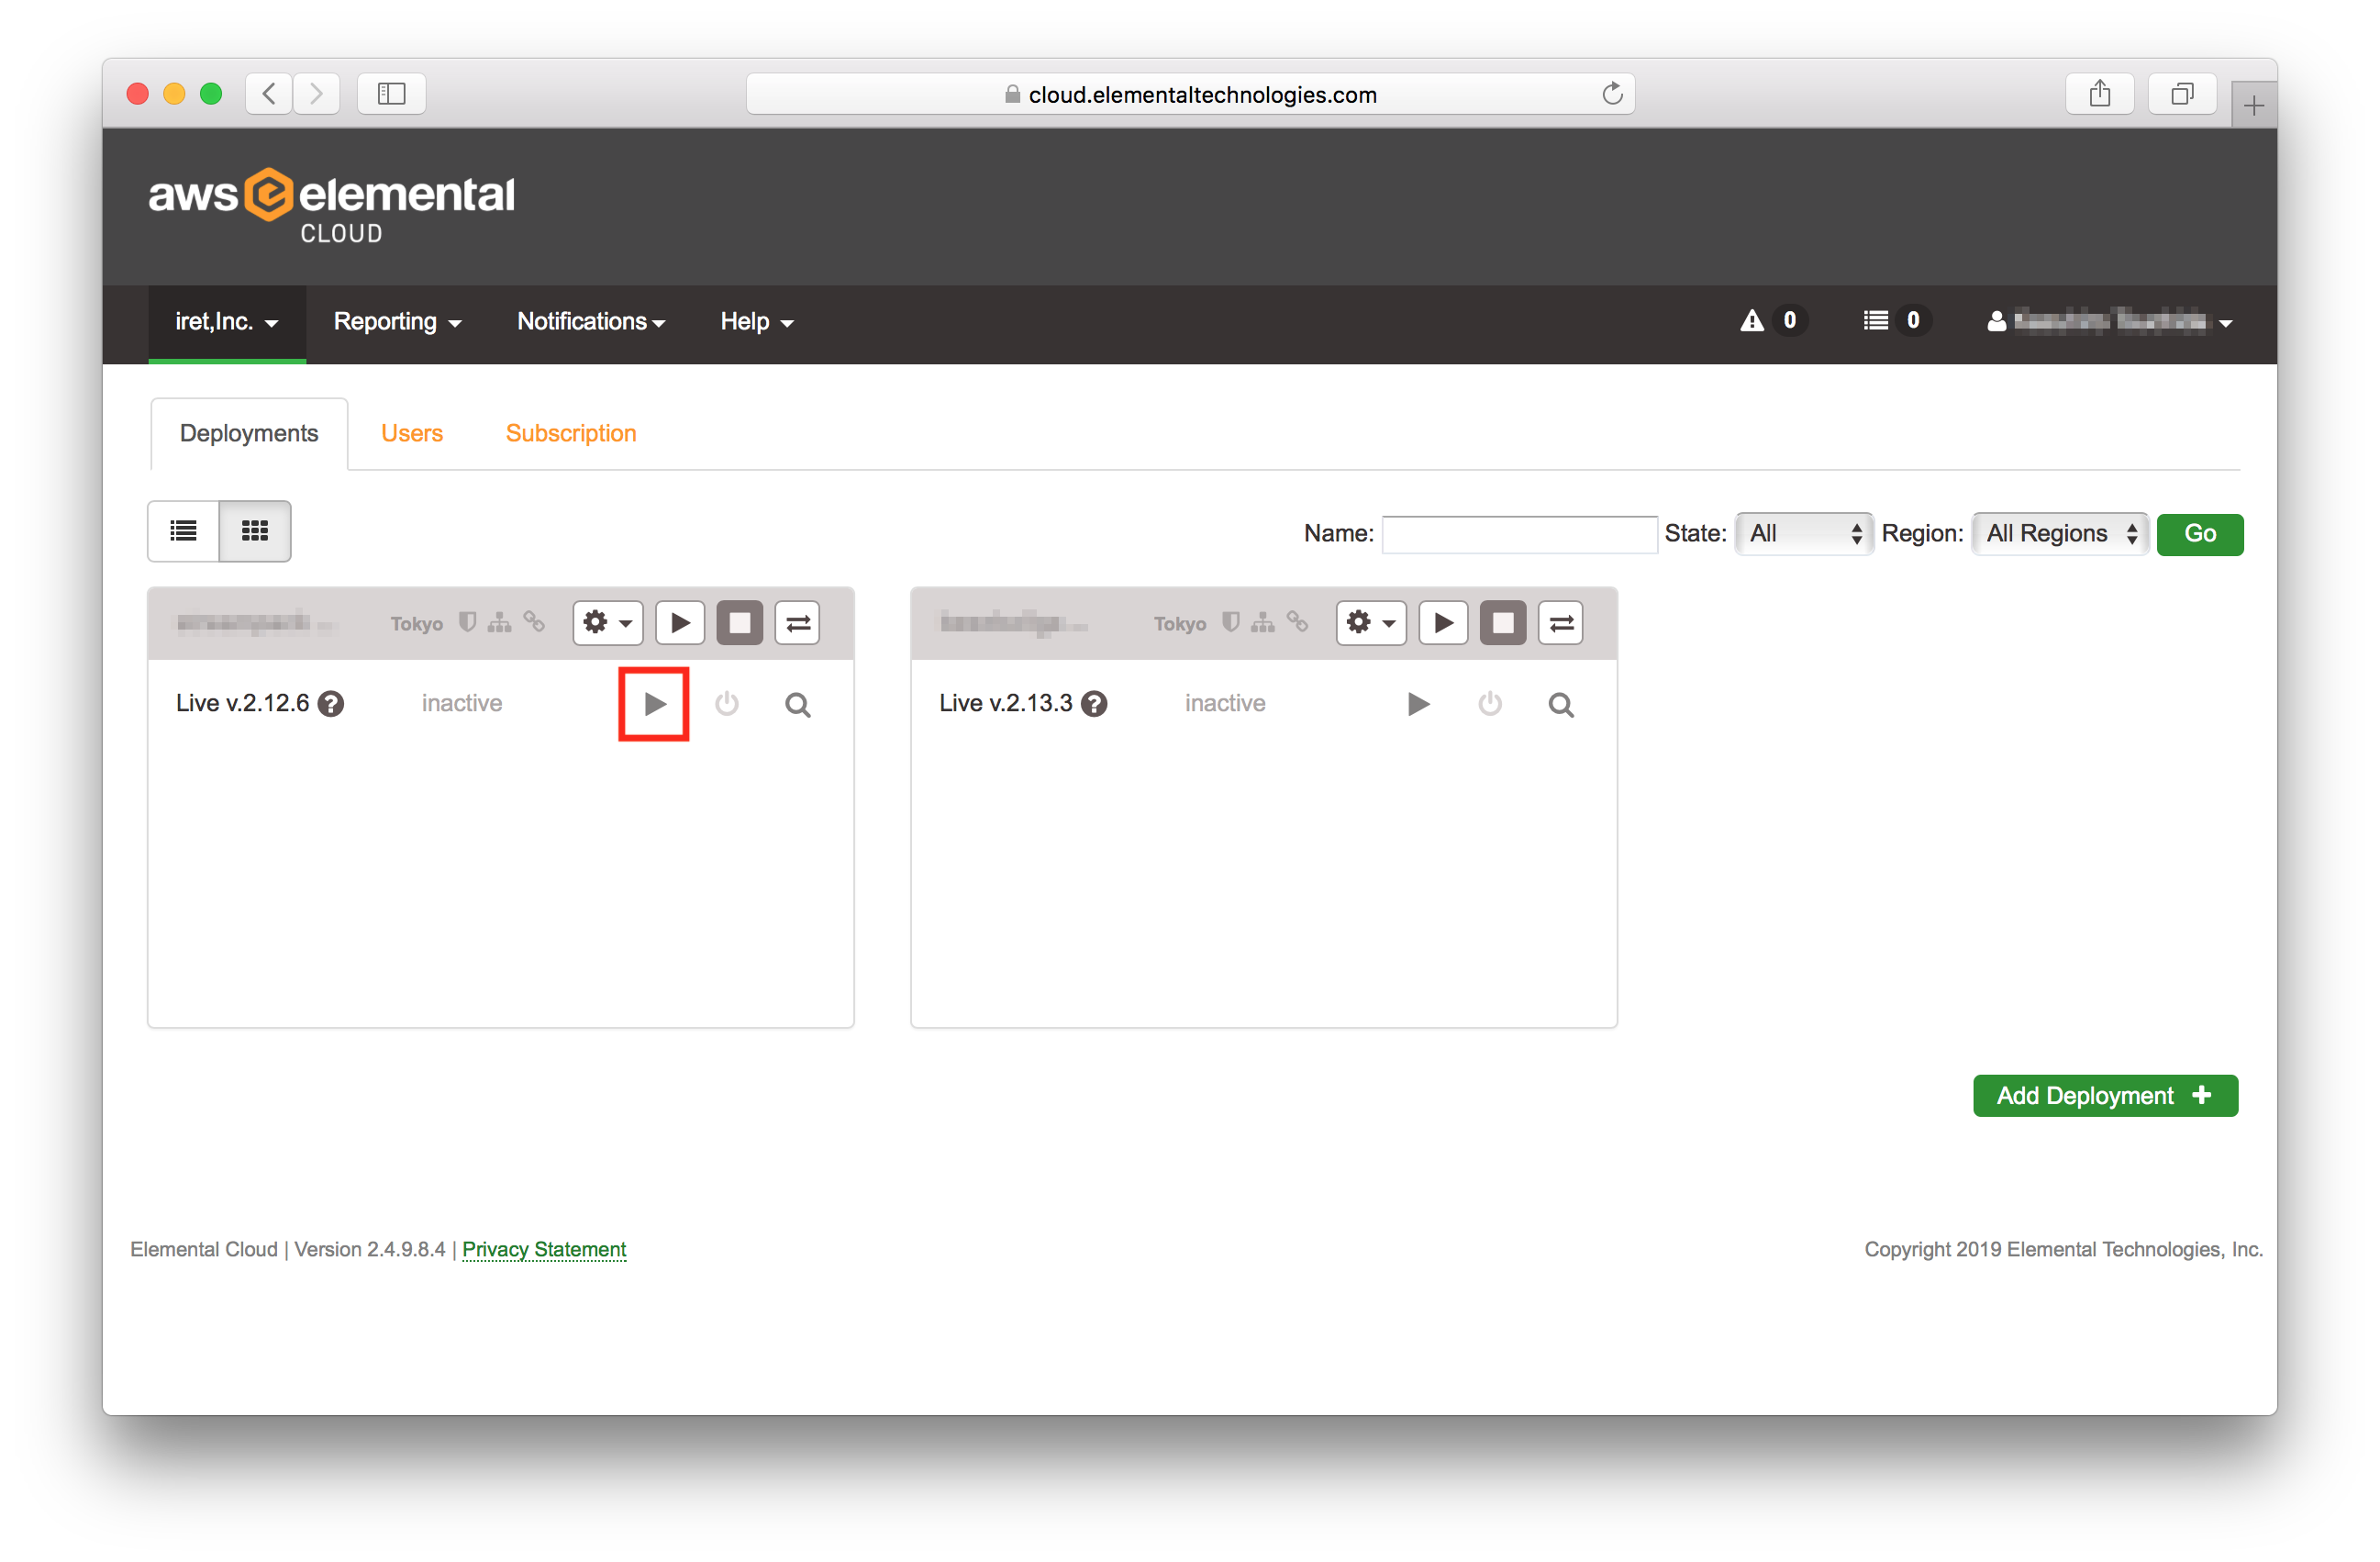This screenshot has width=2380, height=1562.
Task: Toggle the power icon on the Live v.2.13.3 row
Action: [x=1489, y=703]
